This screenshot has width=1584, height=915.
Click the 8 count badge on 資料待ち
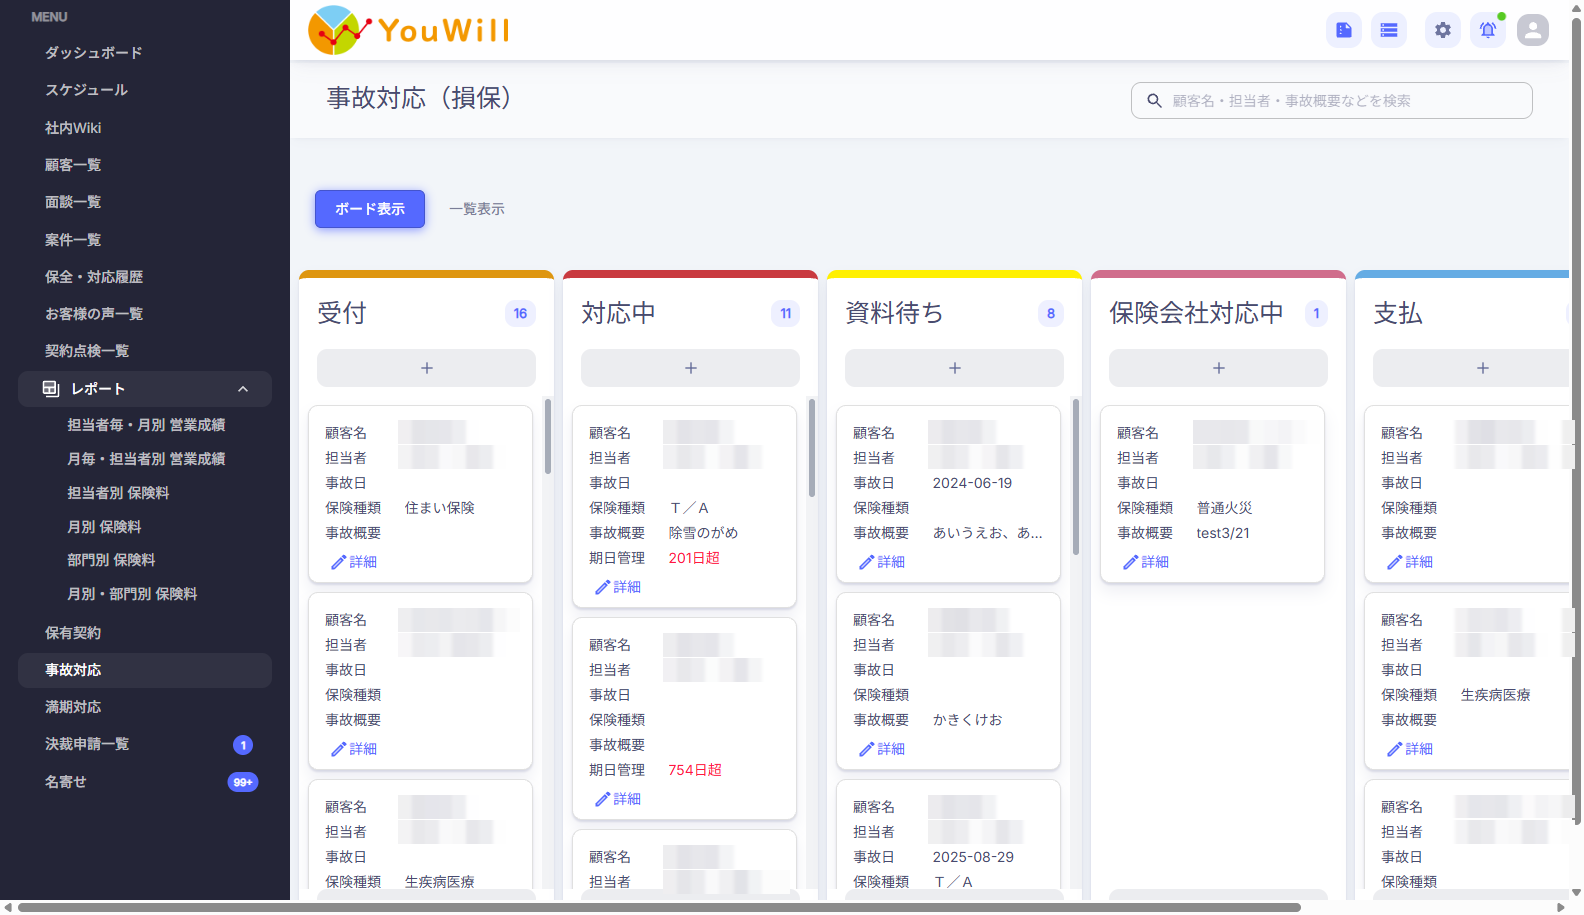click(x=1051, y=313)
